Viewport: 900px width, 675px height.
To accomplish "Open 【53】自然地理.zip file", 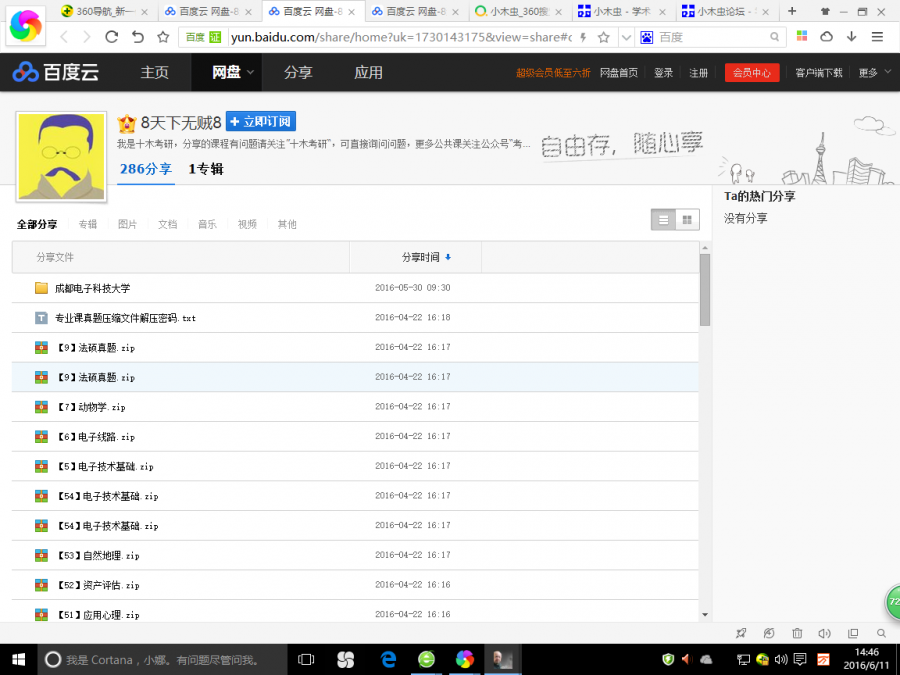I will coord(98,556).
